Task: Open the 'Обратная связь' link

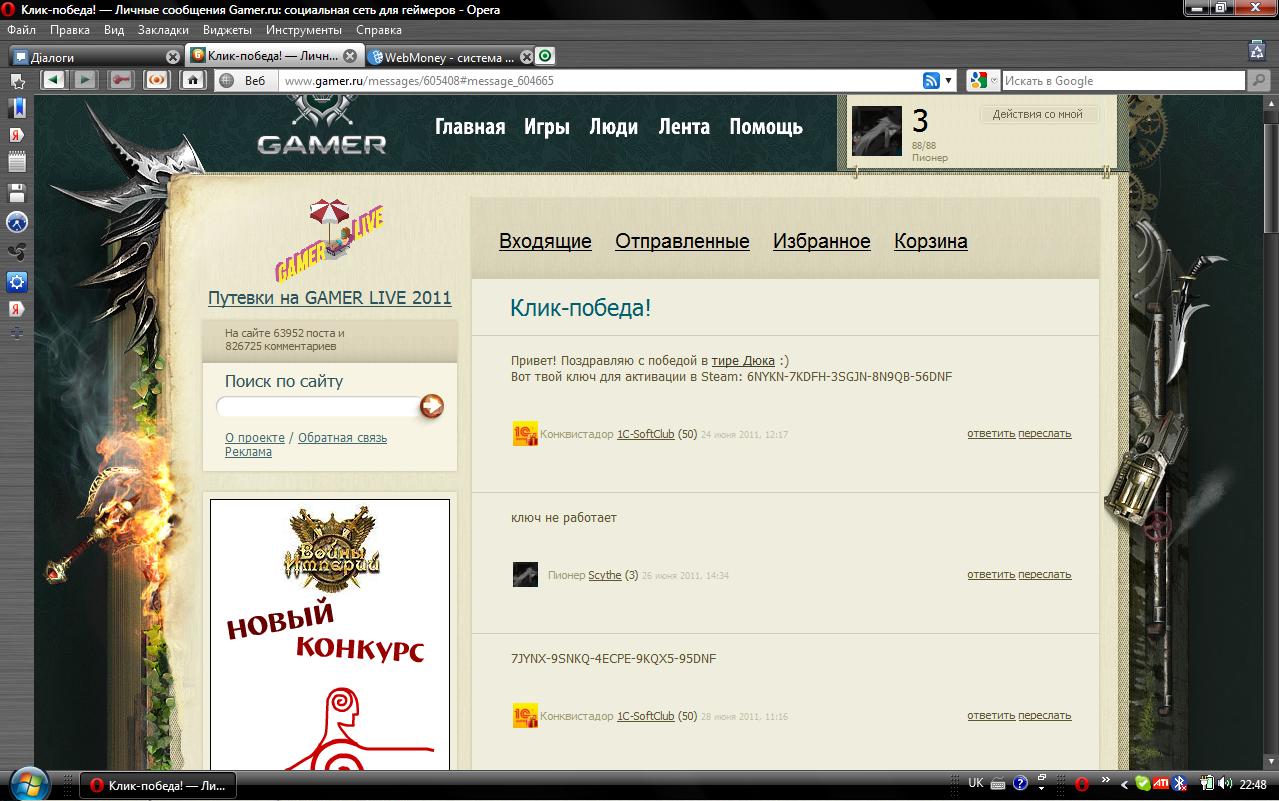Action: coord(342,438)
